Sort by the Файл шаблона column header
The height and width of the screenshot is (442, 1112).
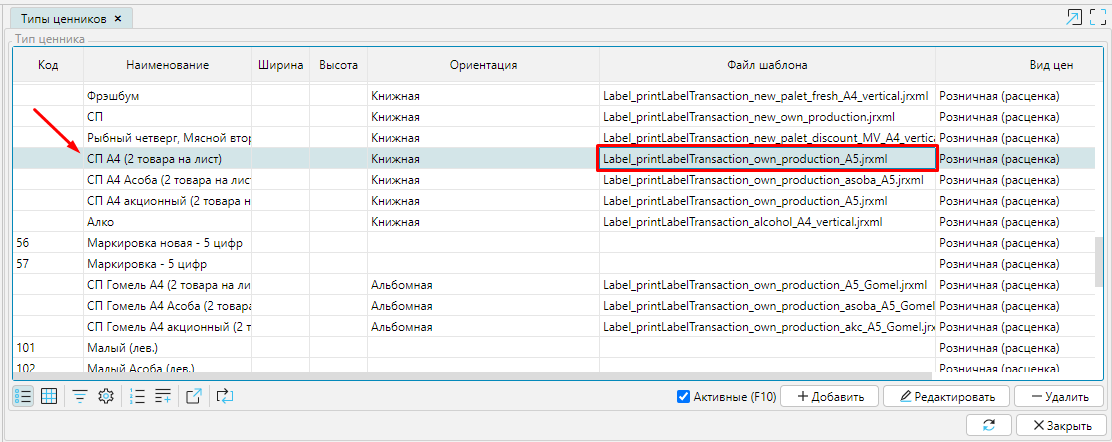767,65
